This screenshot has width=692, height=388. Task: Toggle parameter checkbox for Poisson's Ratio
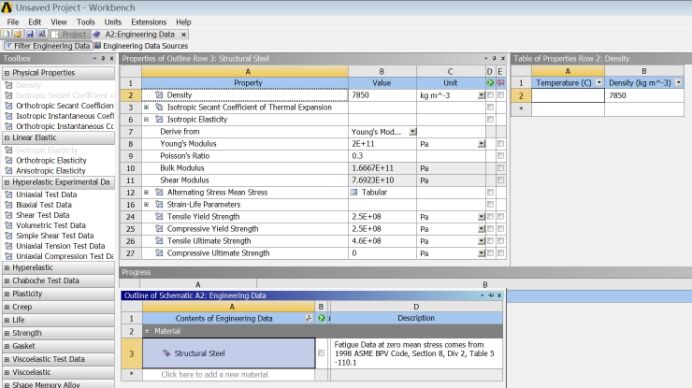click(500, 156)
